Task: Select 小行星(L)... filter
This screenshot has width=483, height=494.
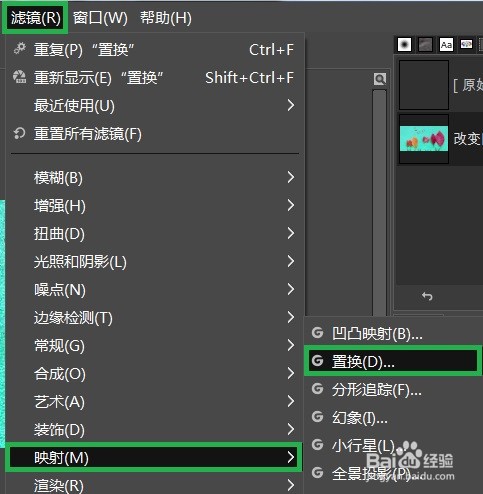Action: pos(393,445)
